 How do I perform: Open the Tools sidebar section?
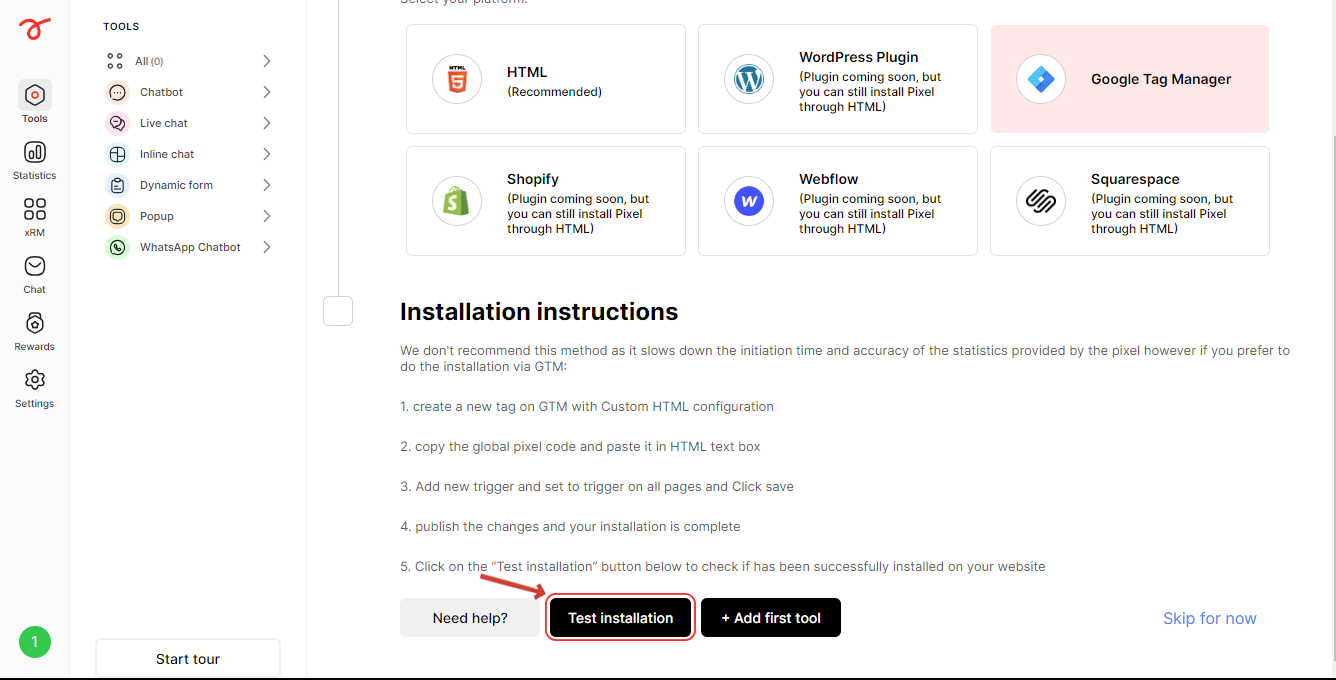[34, 103]
